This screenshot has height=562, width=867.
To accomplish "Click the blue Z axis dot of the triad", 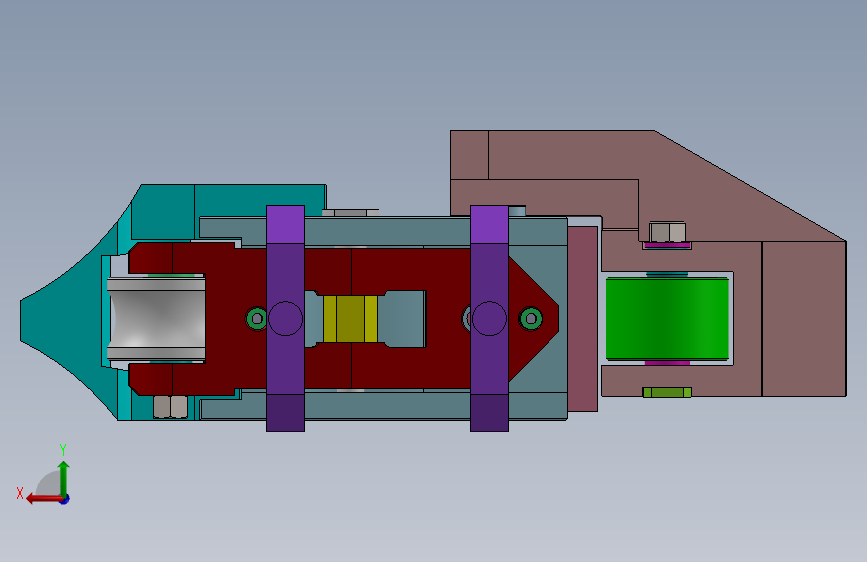I will [x=65, y=499].
